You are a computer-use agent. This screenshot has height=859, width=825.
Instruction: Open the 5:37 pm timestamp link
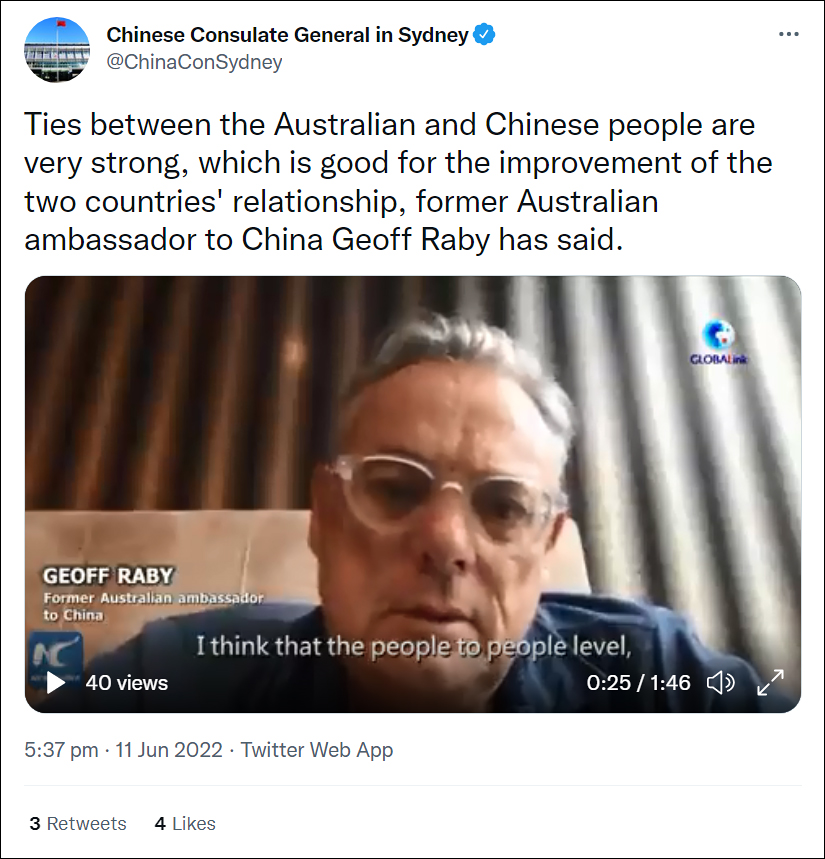pos(61,750)
